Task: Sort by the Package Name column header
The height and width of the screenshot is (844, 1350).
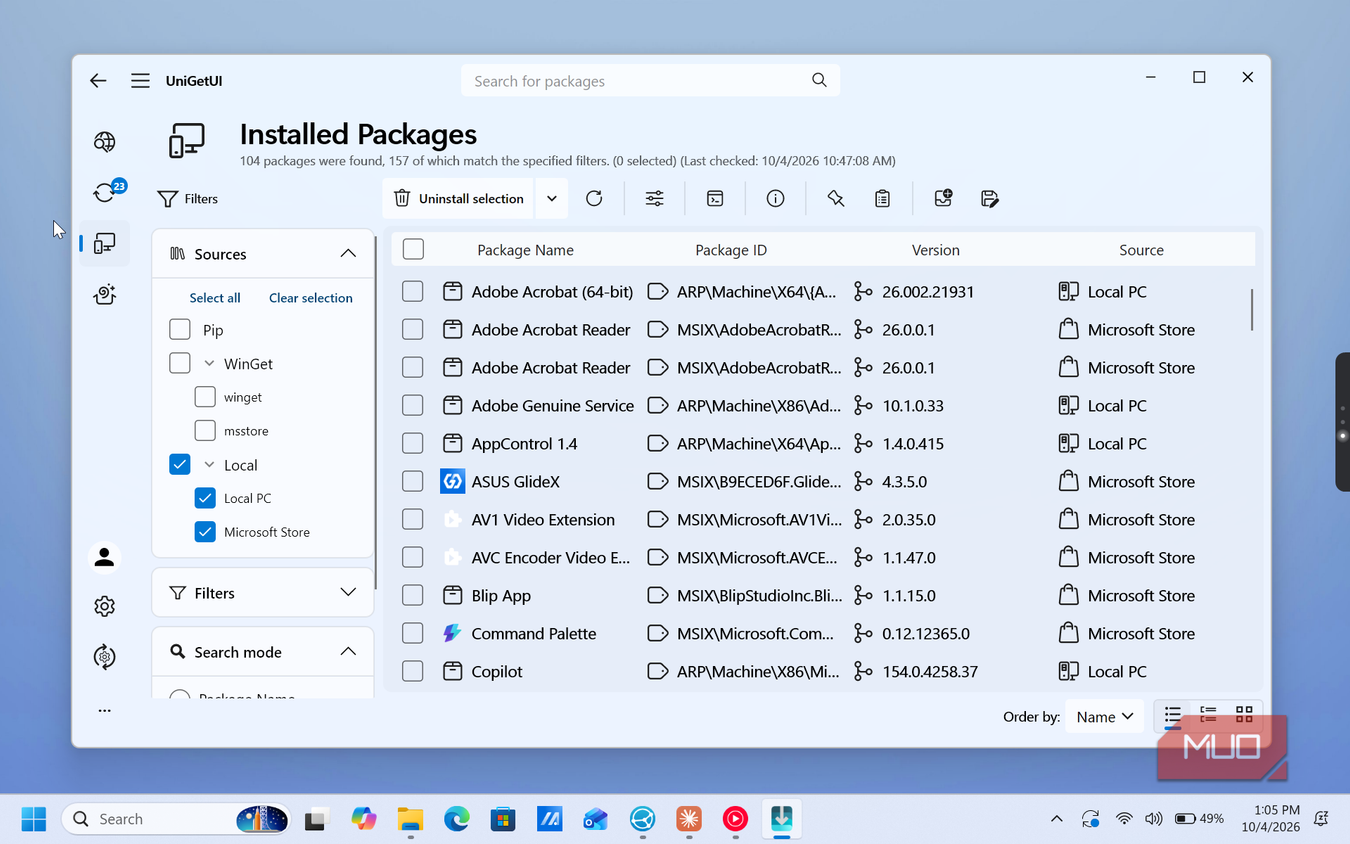Action: (525, 250)
